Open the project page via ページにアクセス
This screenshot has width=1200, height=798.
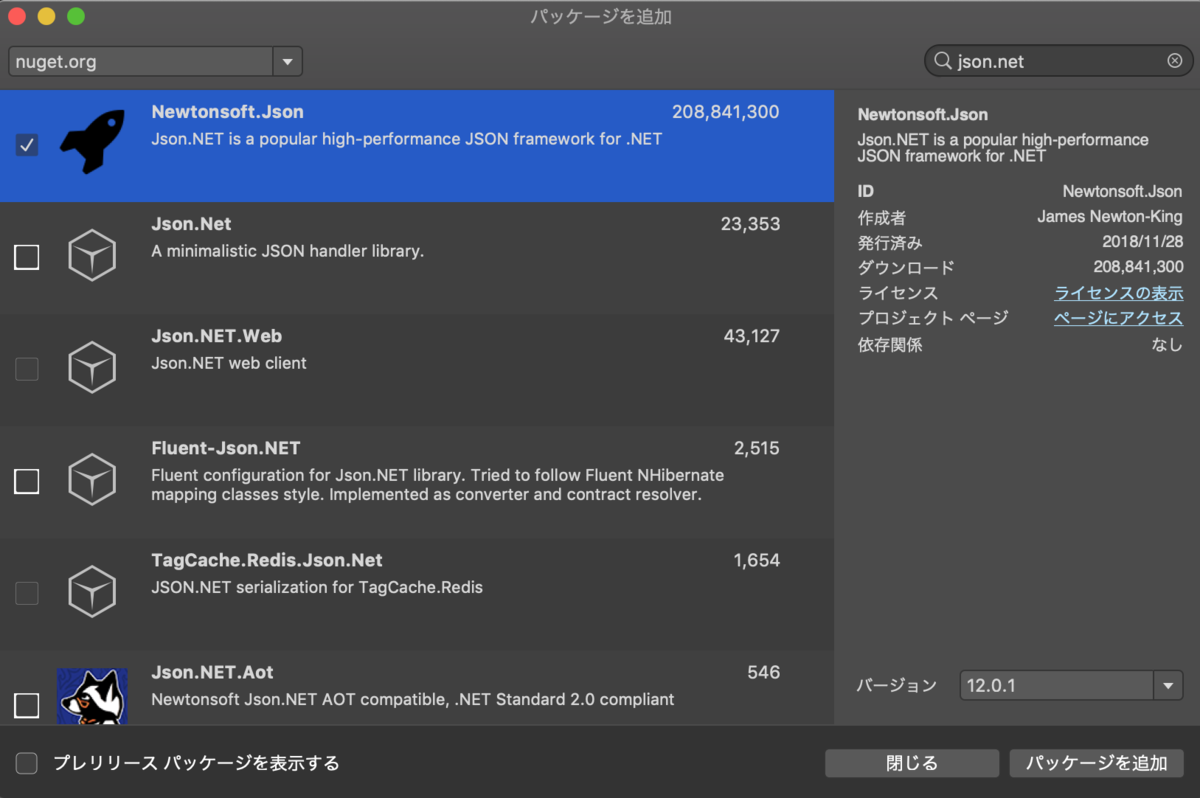1119,318
